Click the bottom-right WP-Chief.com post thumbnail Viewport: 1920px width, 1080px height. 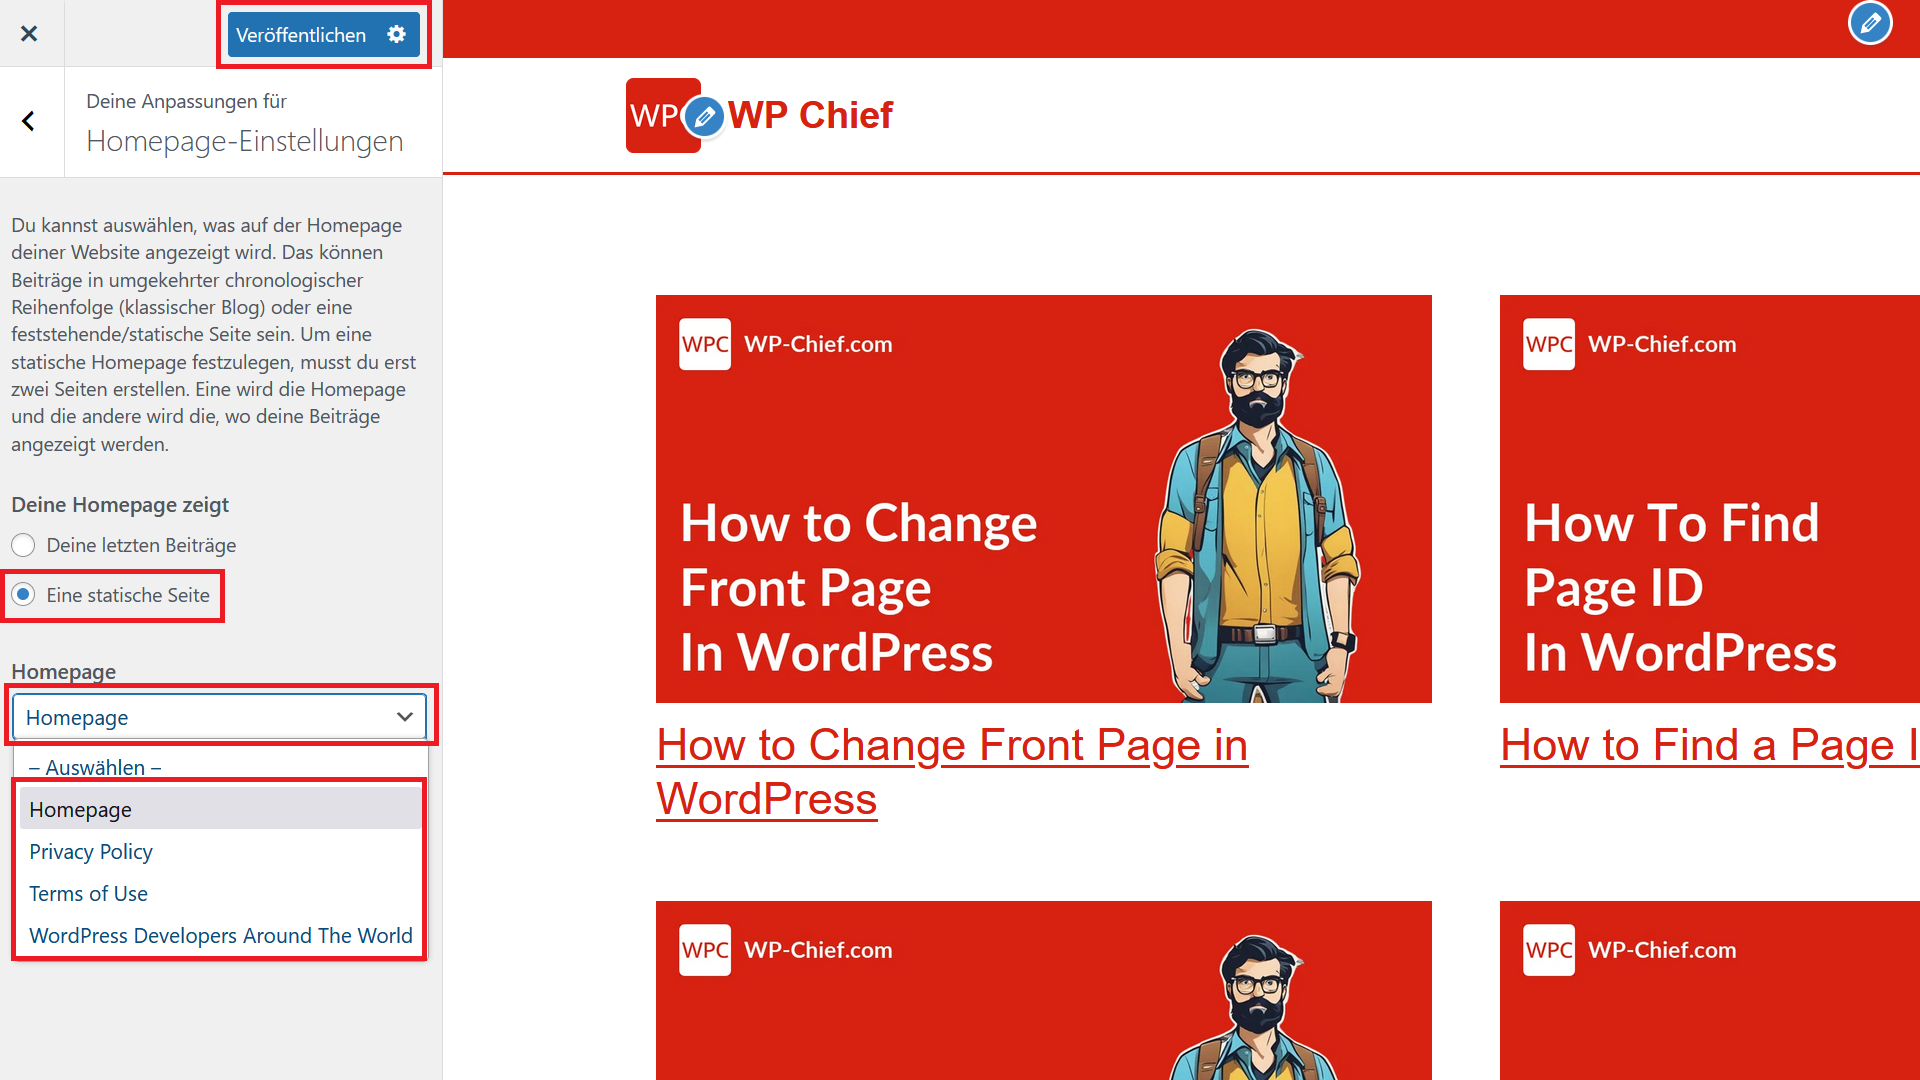tap(1710, 990)
